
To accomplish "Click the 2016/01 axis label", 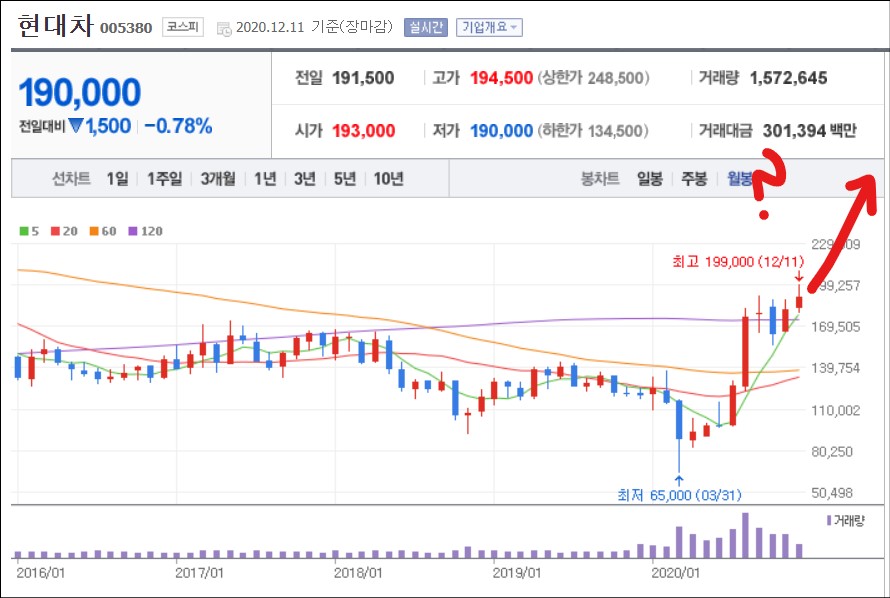I will [40, 572].
